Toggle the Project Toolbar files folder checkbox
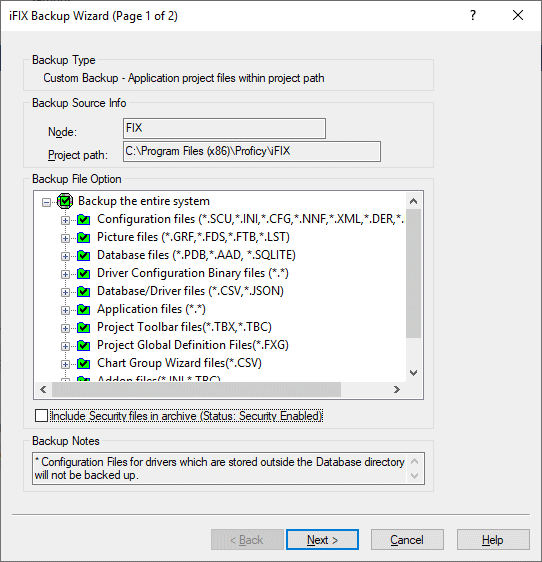This screenshot has height=562, width=542. coord(84,327)
